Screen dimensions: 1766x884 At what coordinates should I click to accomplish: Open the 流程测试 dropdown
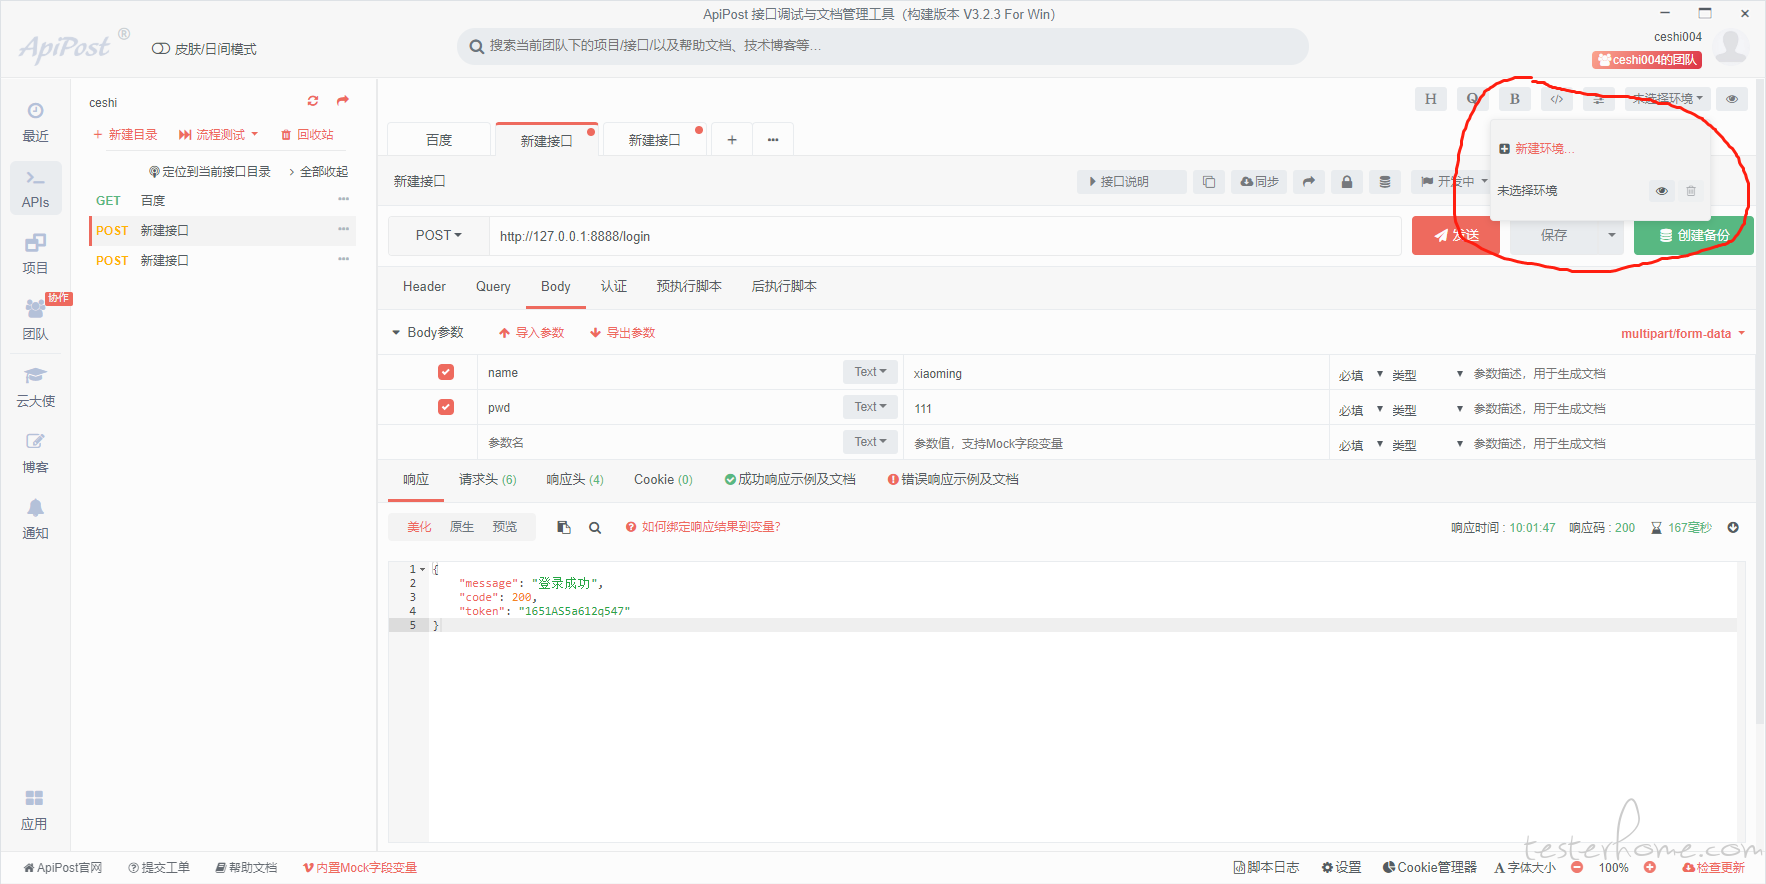[218, 135]
